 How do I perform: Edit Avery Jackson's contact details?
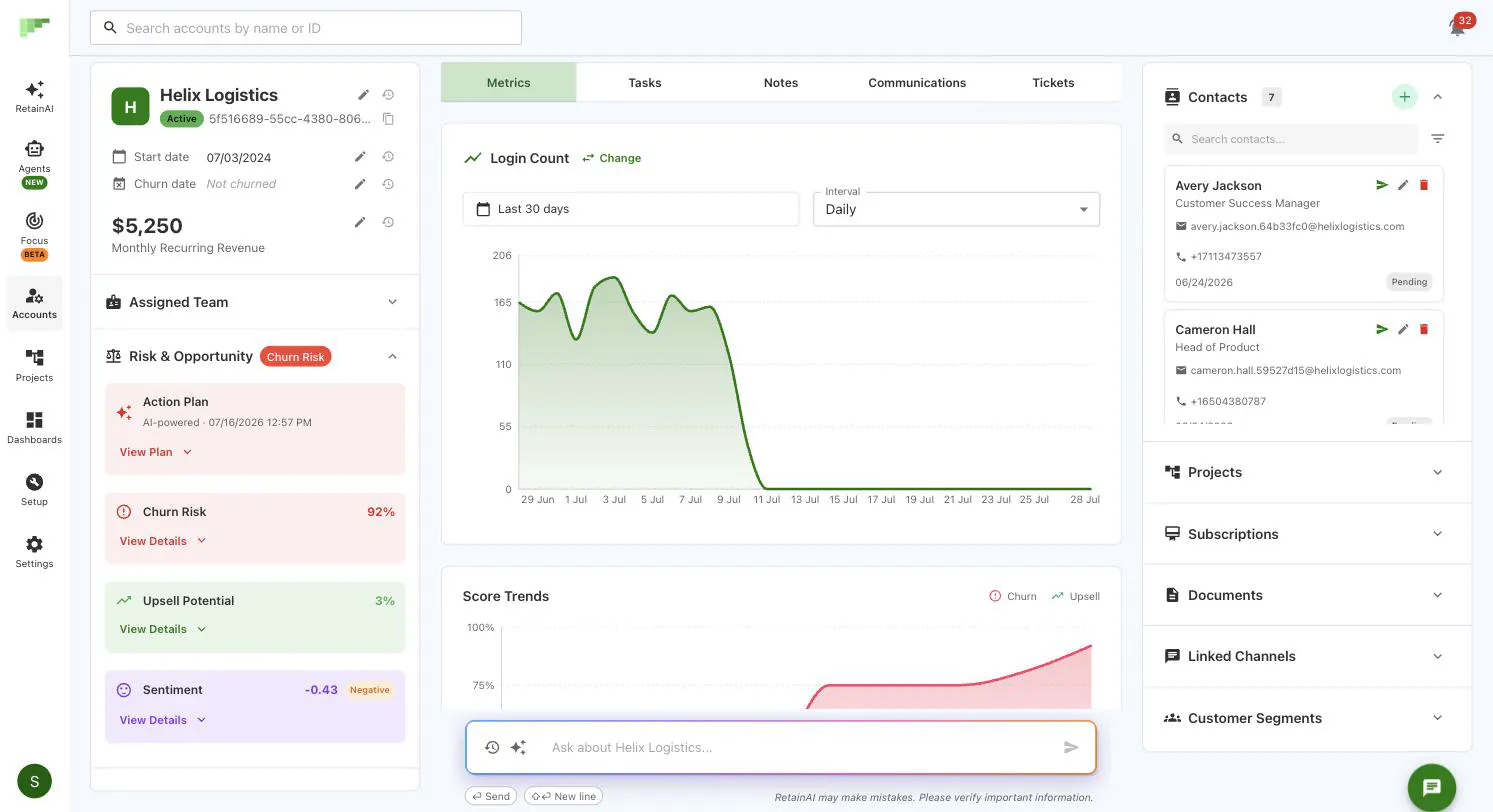click(x=1403, y=185)
